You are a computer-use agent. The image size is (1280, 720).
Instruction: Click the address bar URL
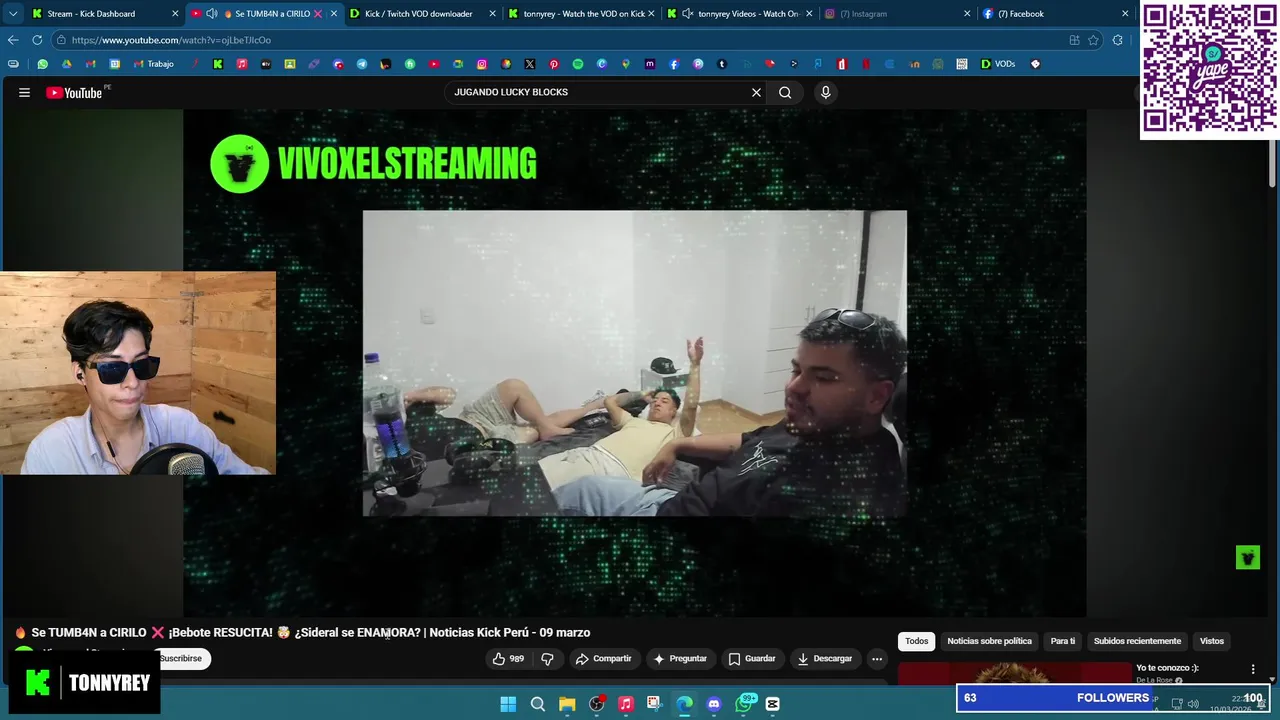171,40
